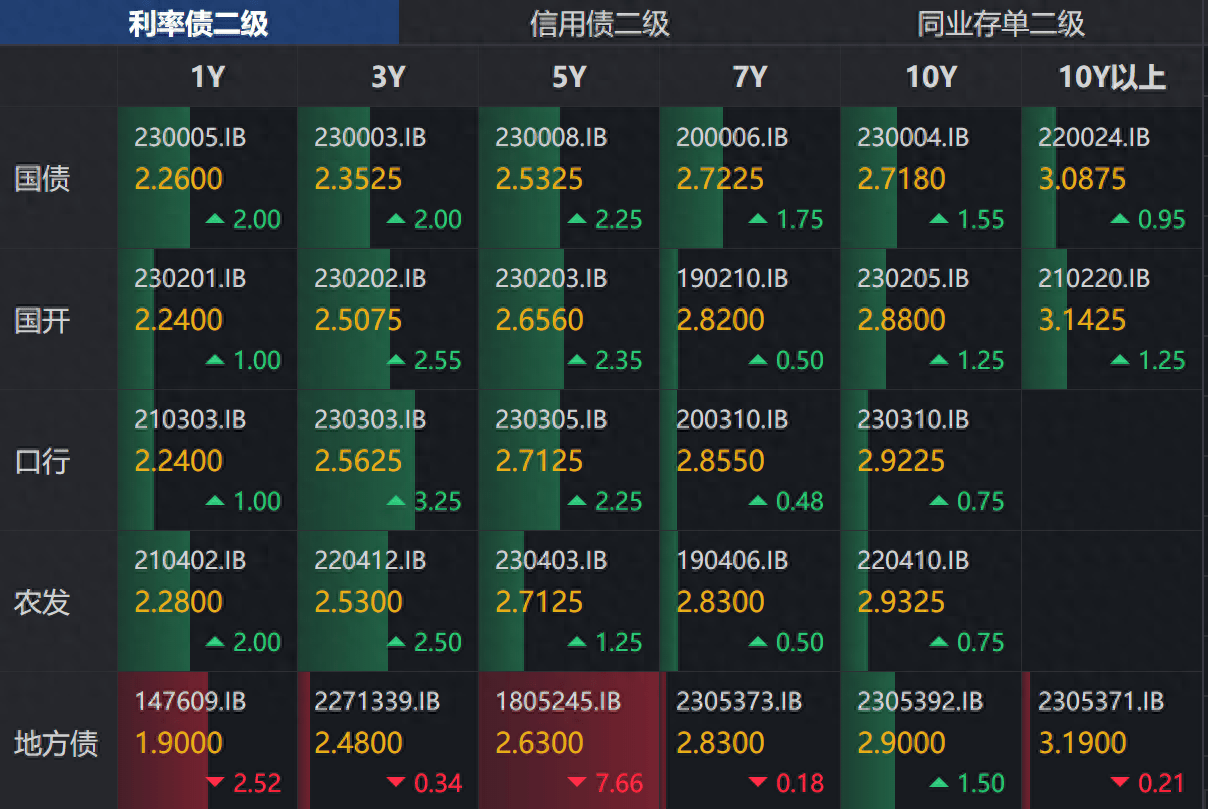
Task: Select the 地方债 row label
Action: [x=56, y=743]
